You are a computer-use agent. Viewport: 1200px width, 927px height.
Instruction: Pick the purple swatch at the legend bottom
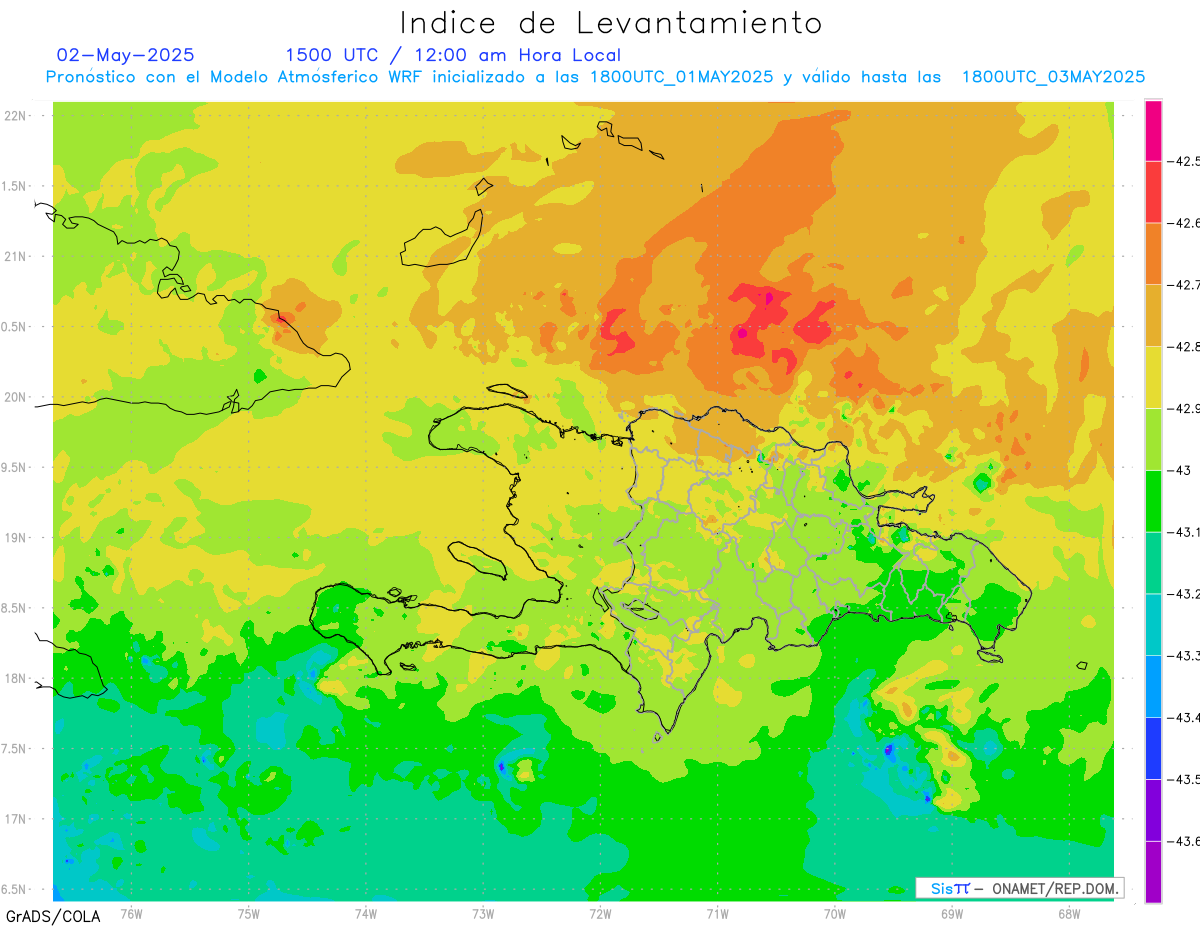pos(1153,872)
